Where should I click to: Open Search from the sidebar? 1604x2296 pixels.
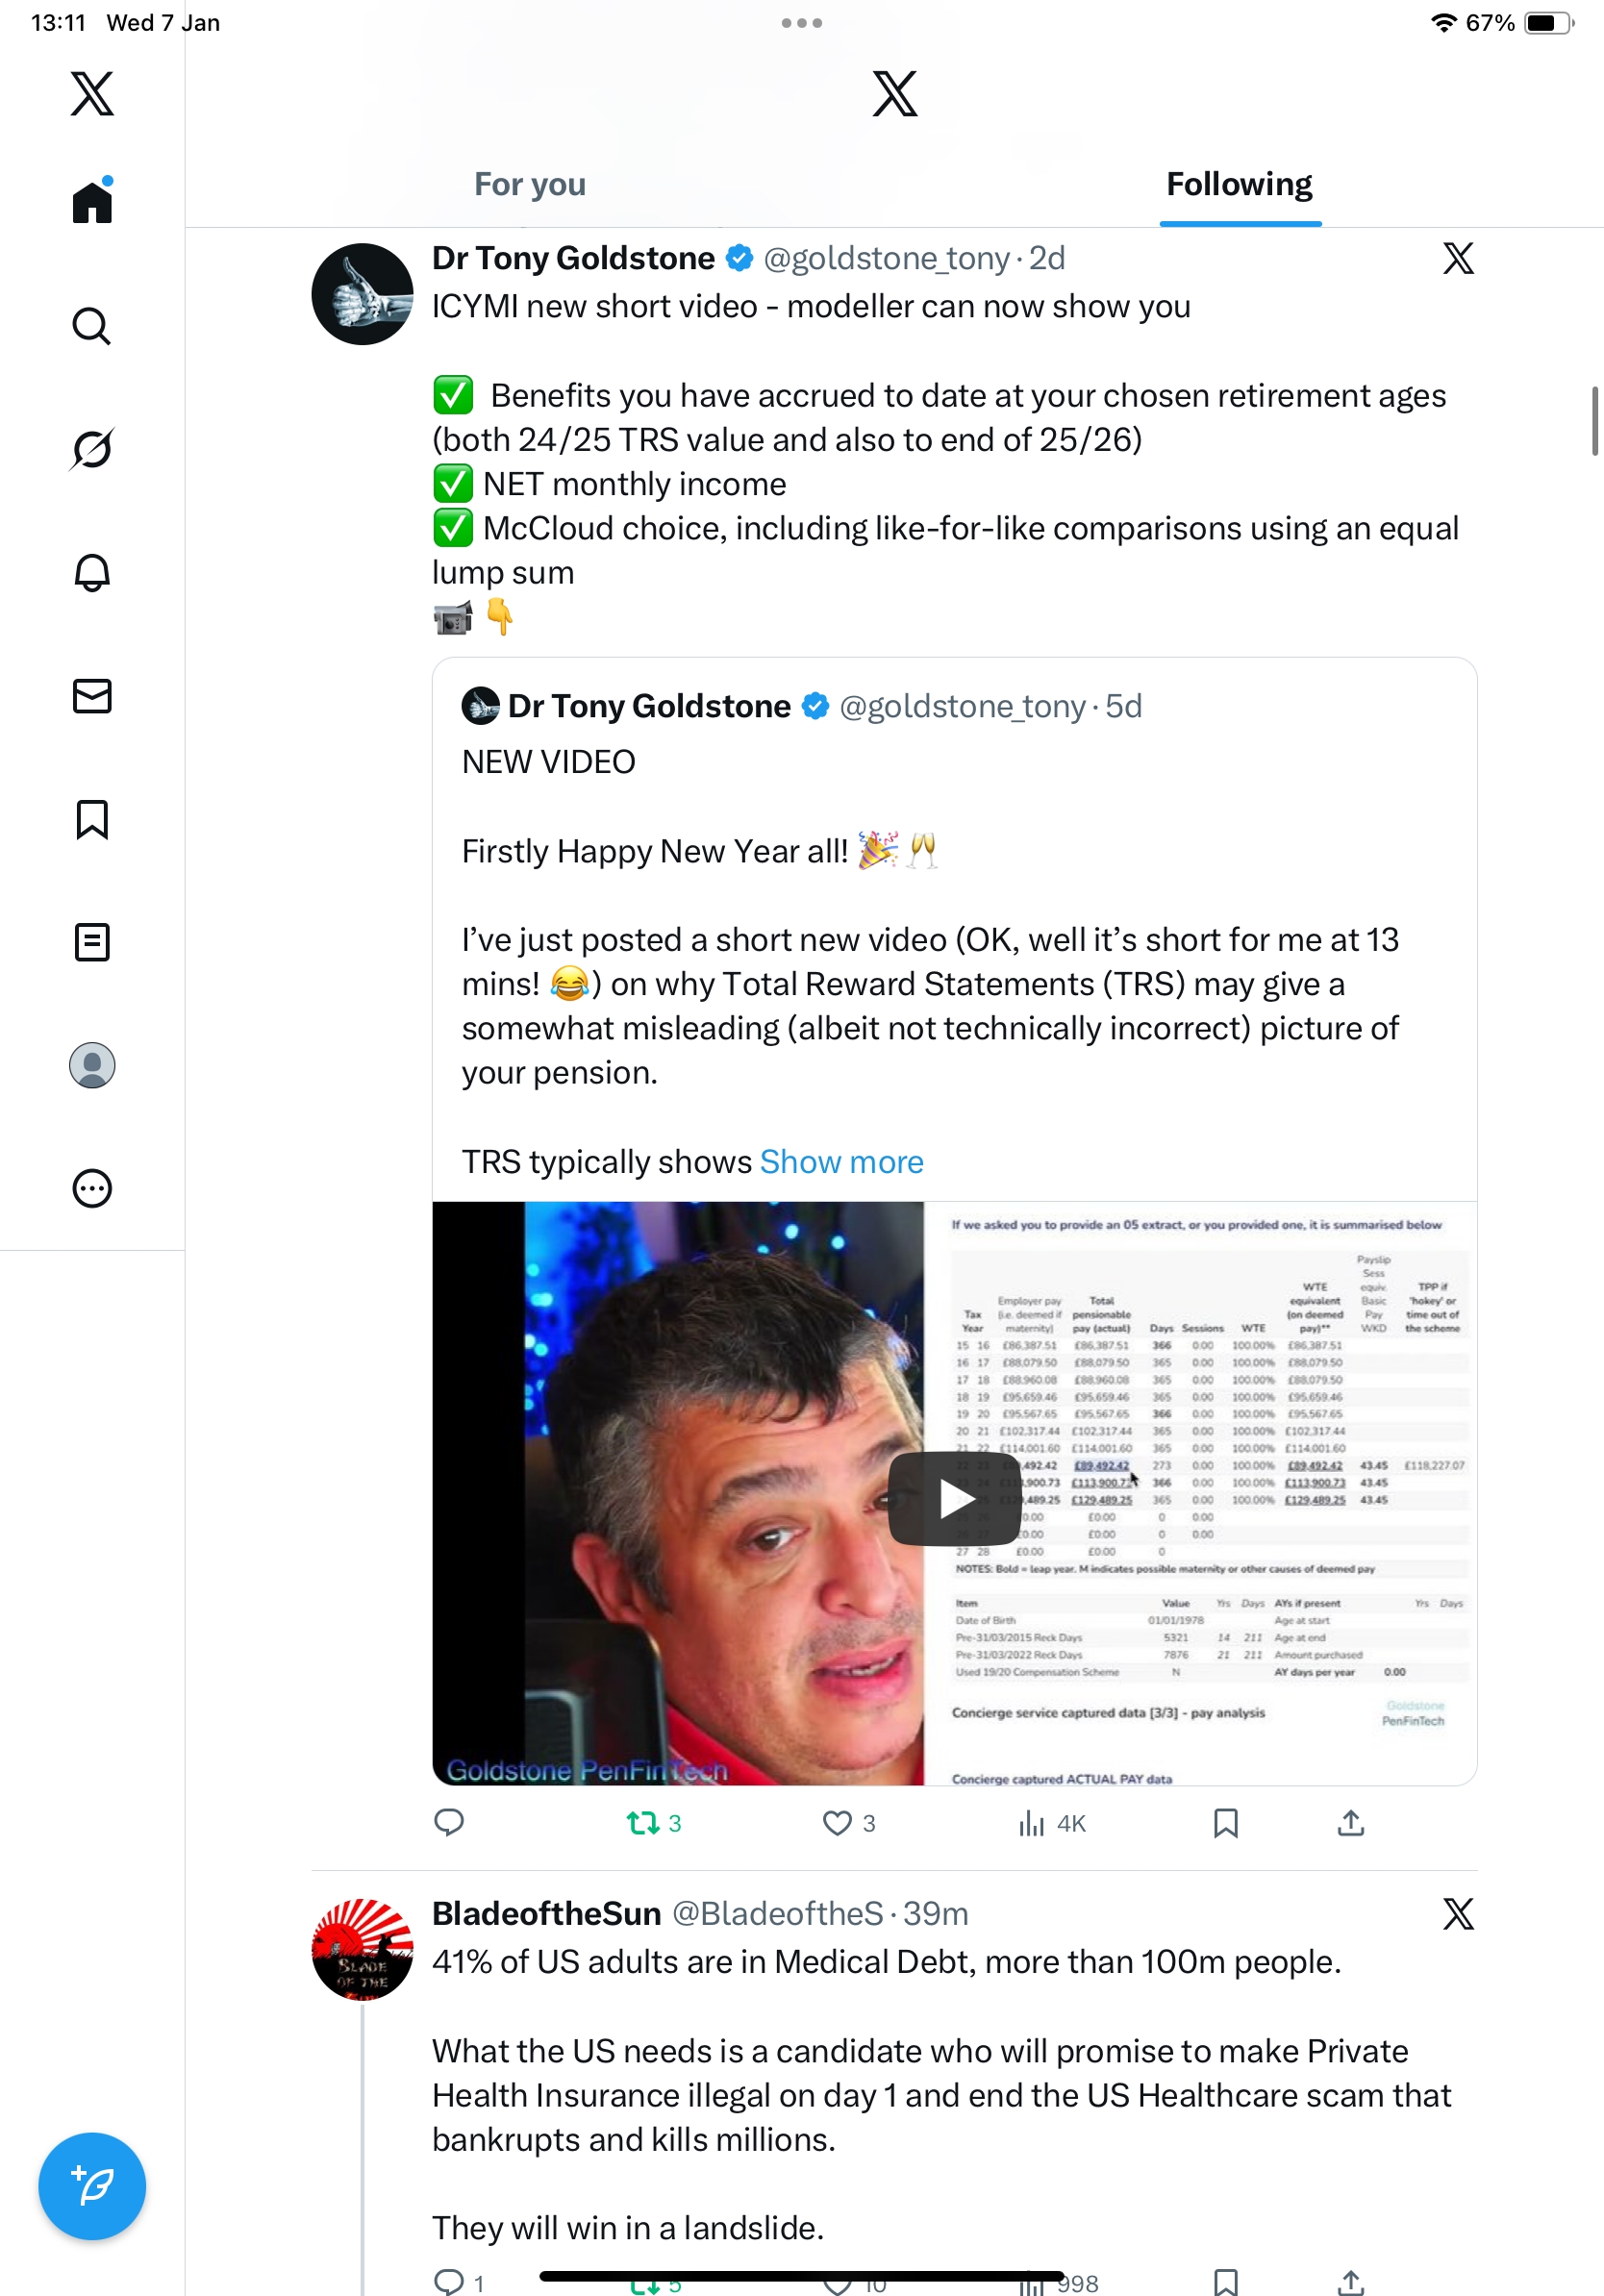[x=92, y=326]
